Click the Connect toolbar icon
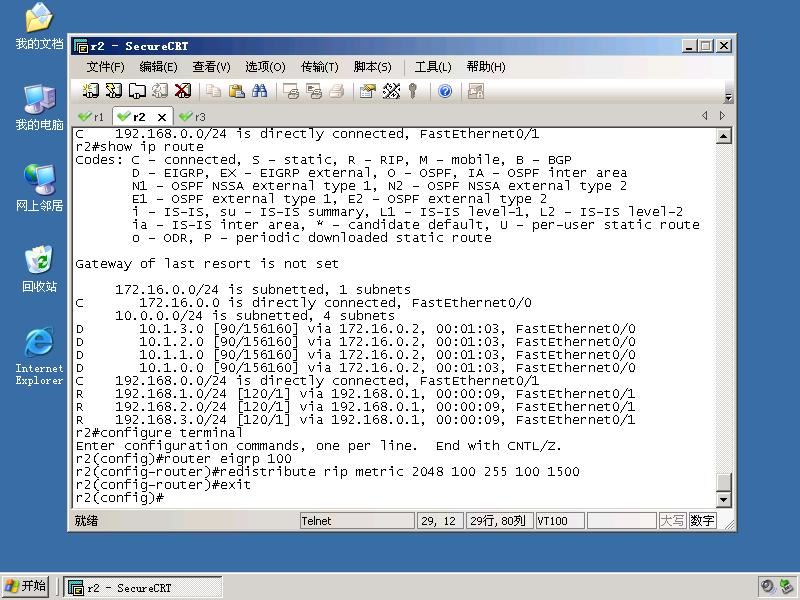Screen dimensions: 800x600 point(90,91)
